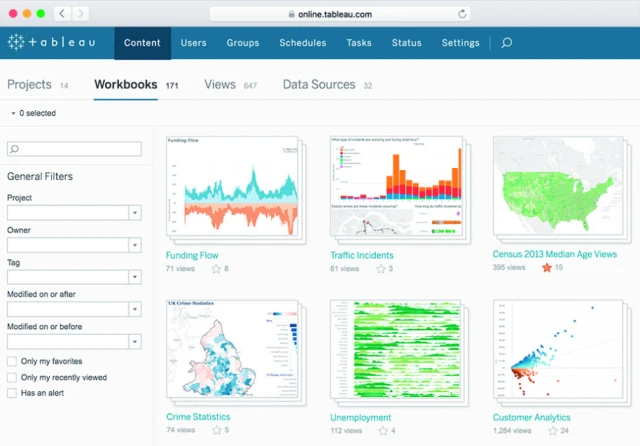Favorite Customer Analytics with its star
Image resolution: width=640 pixels, height=446 pixels.
pos(553,430)
